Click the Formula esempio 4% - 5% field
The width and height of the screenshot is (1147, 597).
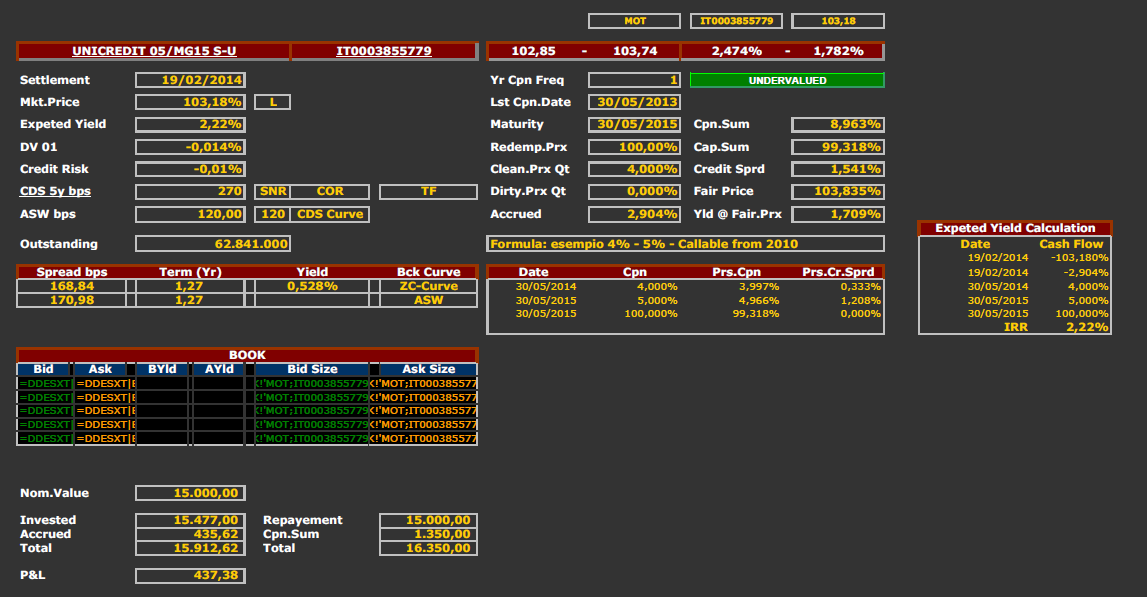685,244
